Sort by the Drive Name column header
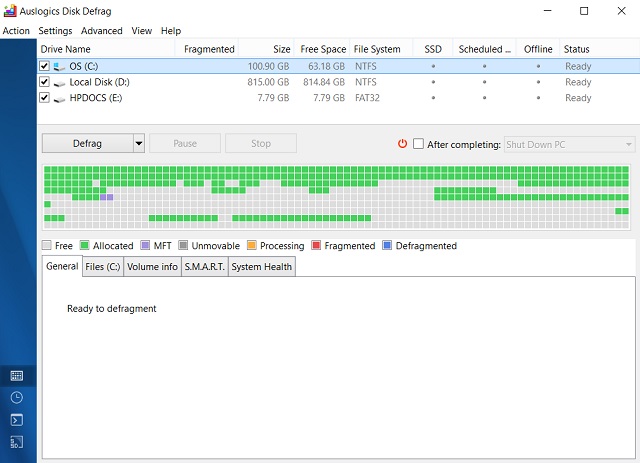 click(x=106, y=49)
